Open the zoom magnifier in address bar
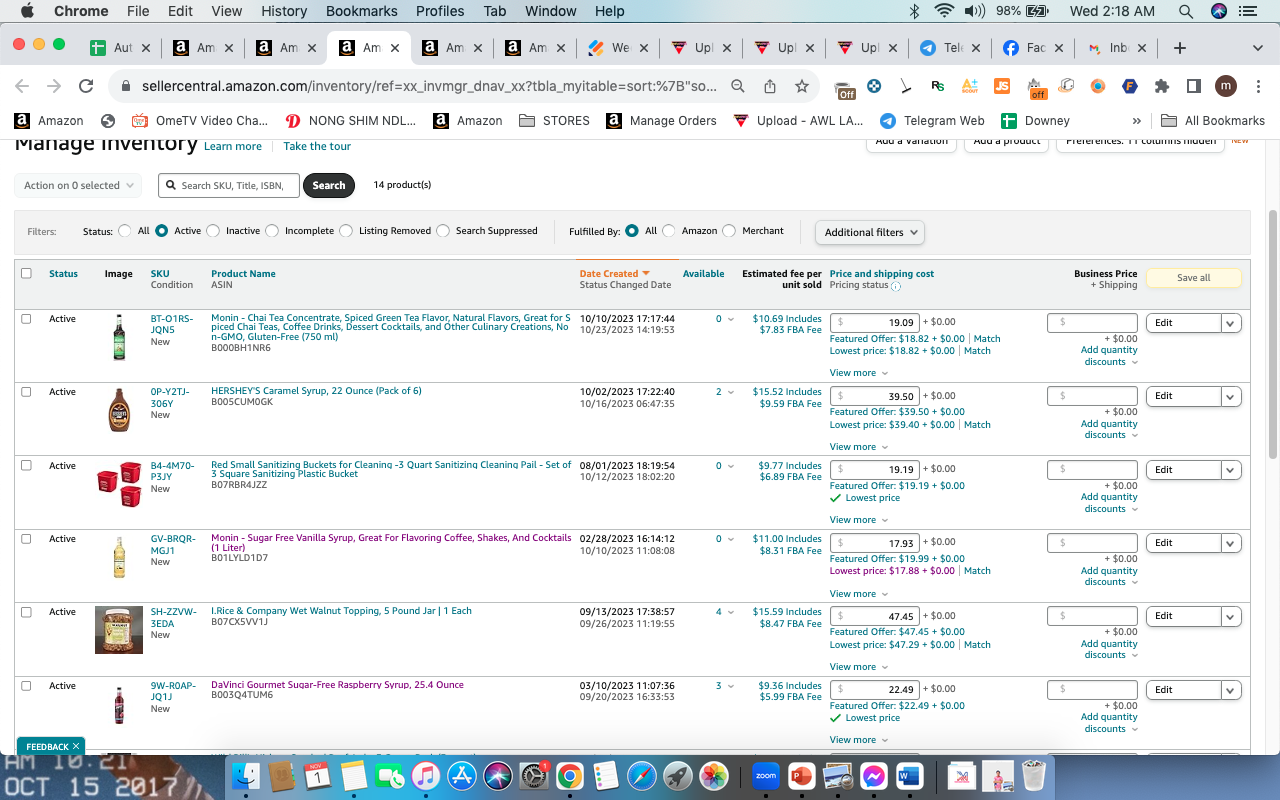This screenshot has width=1280, height=800. click(738, 86)
